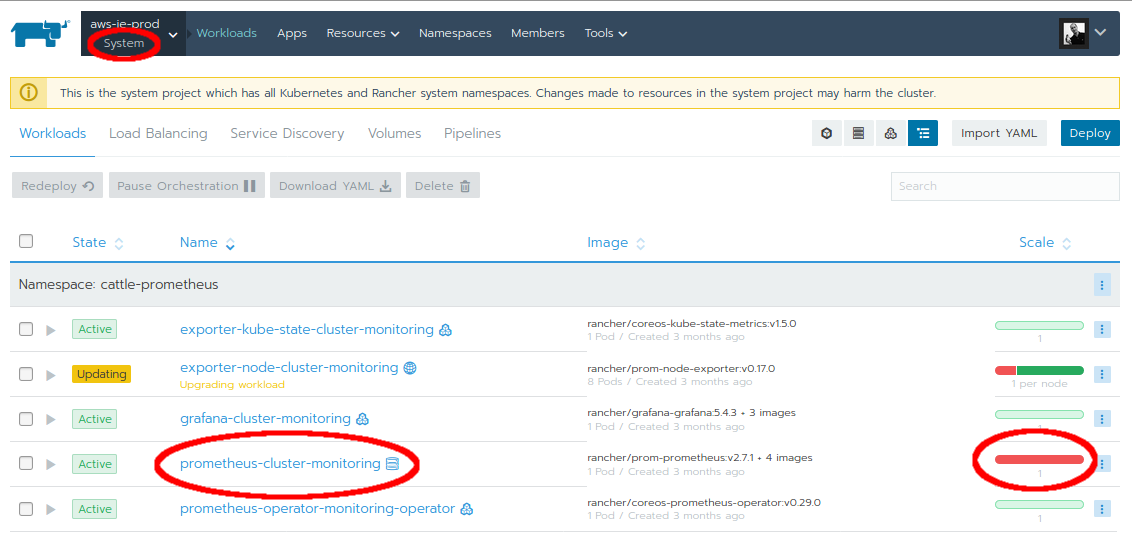
Task: Expand the prometheus-operator-monitoring-operator row
Action: pos(51,510)
